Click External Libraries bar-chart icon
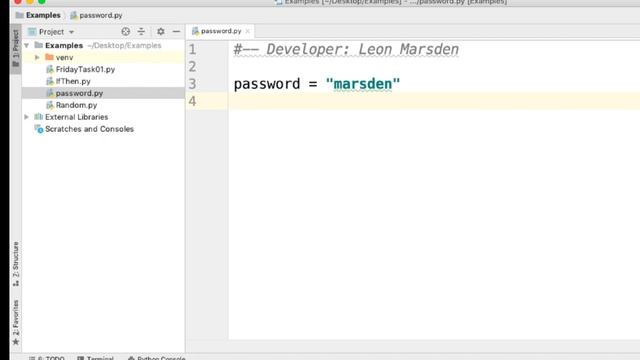The width and height of the screenshot is (640, 360). point(39,117)
